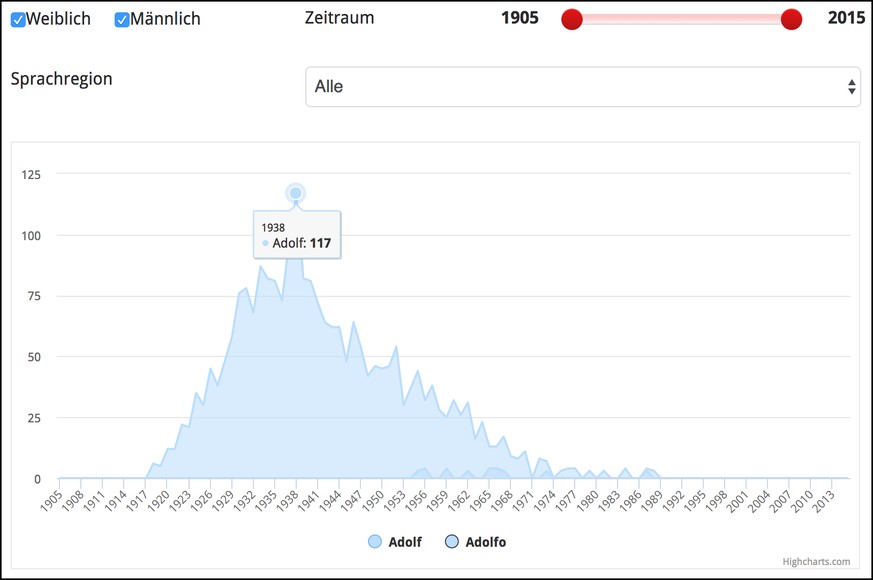Screen dimensions: 873x580
Task: Click the highlighted 1938 peak data point
Action: pyautogui.click(x=295, y=193)
